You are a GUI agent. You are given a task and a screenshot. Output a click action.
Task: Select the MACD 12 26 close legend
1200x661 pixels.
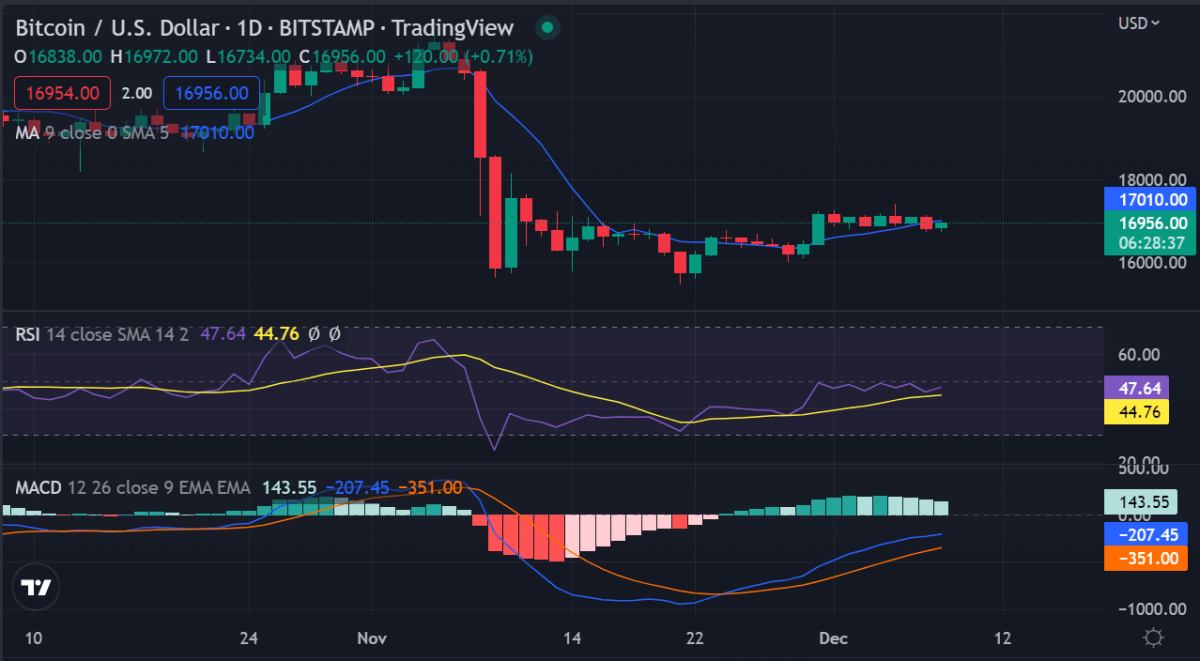pyautogui.click(x=134, y=488)
